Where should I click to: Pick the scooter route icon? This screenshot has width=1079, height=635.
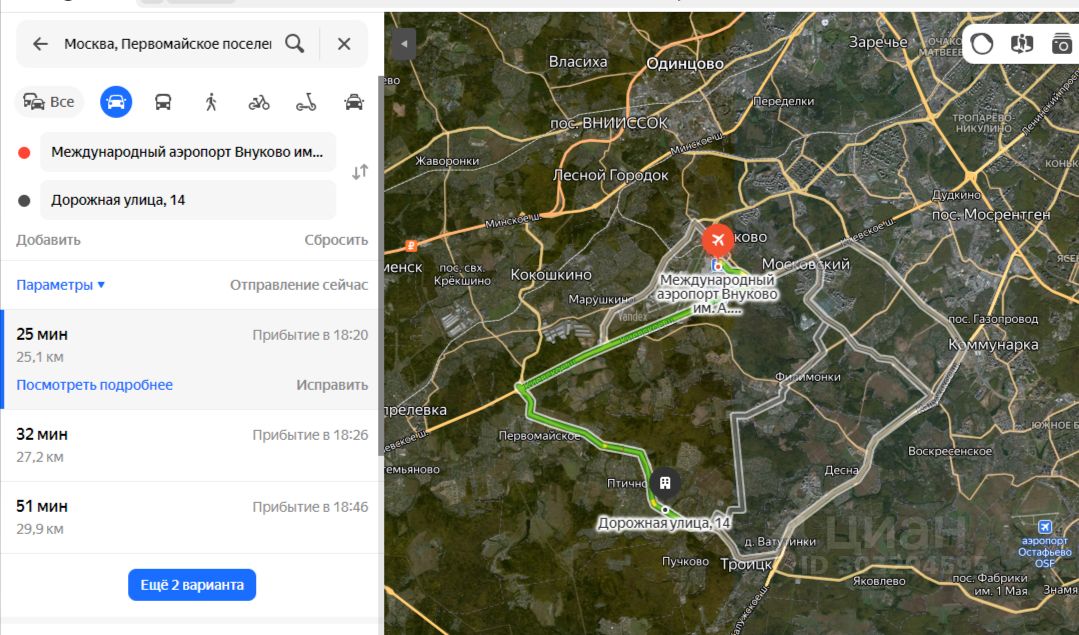pos(306,103)
